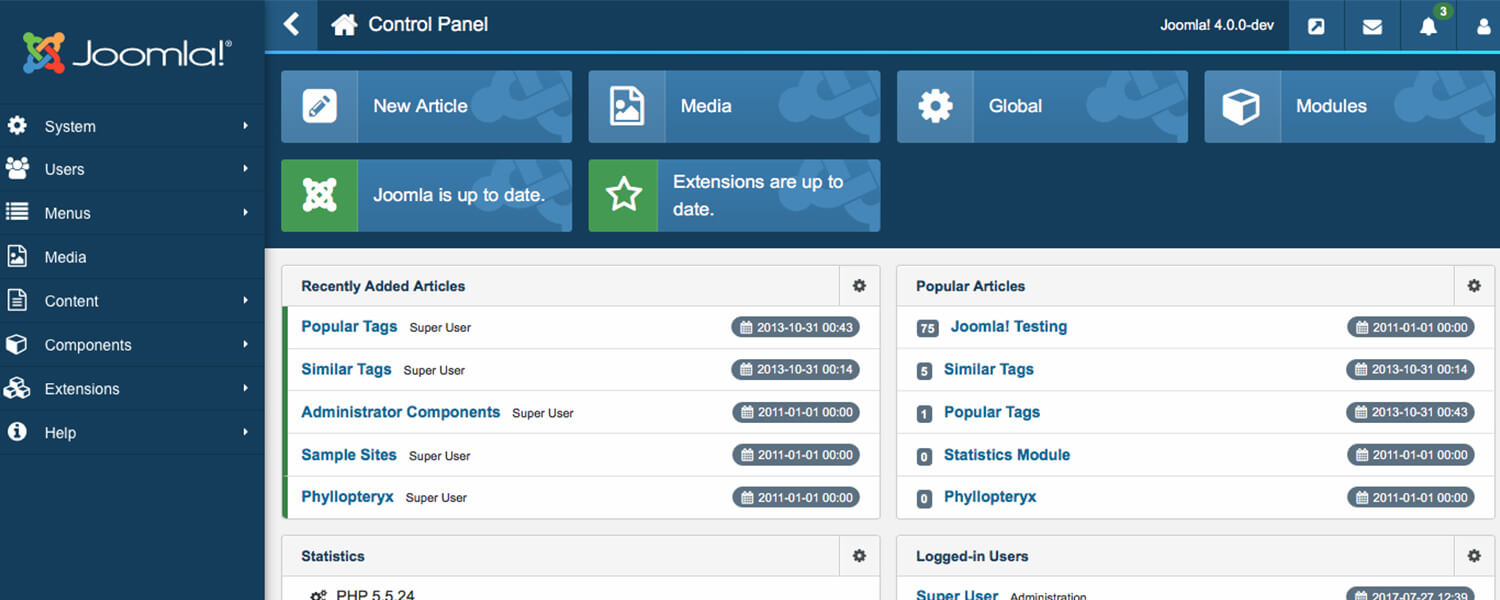Open the Help sidebar menu
The width and height of the screenshot is (1500, 600).
pos(132,433)
